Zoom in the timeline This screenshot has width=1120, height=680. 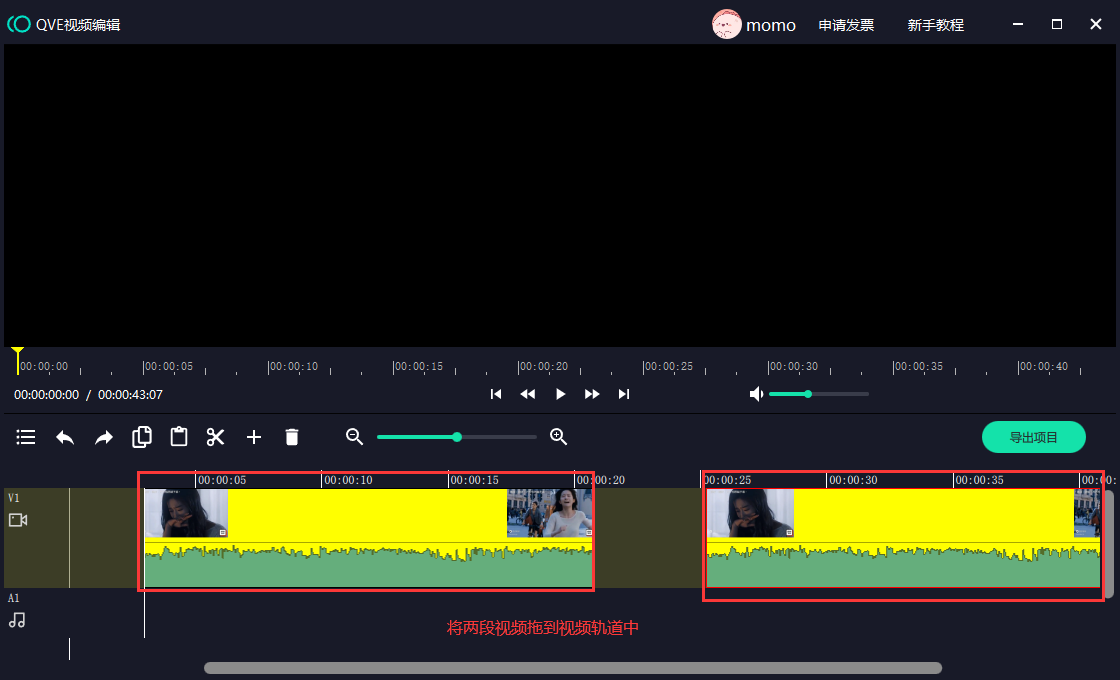pyautogui.click(x=559, y=437)
